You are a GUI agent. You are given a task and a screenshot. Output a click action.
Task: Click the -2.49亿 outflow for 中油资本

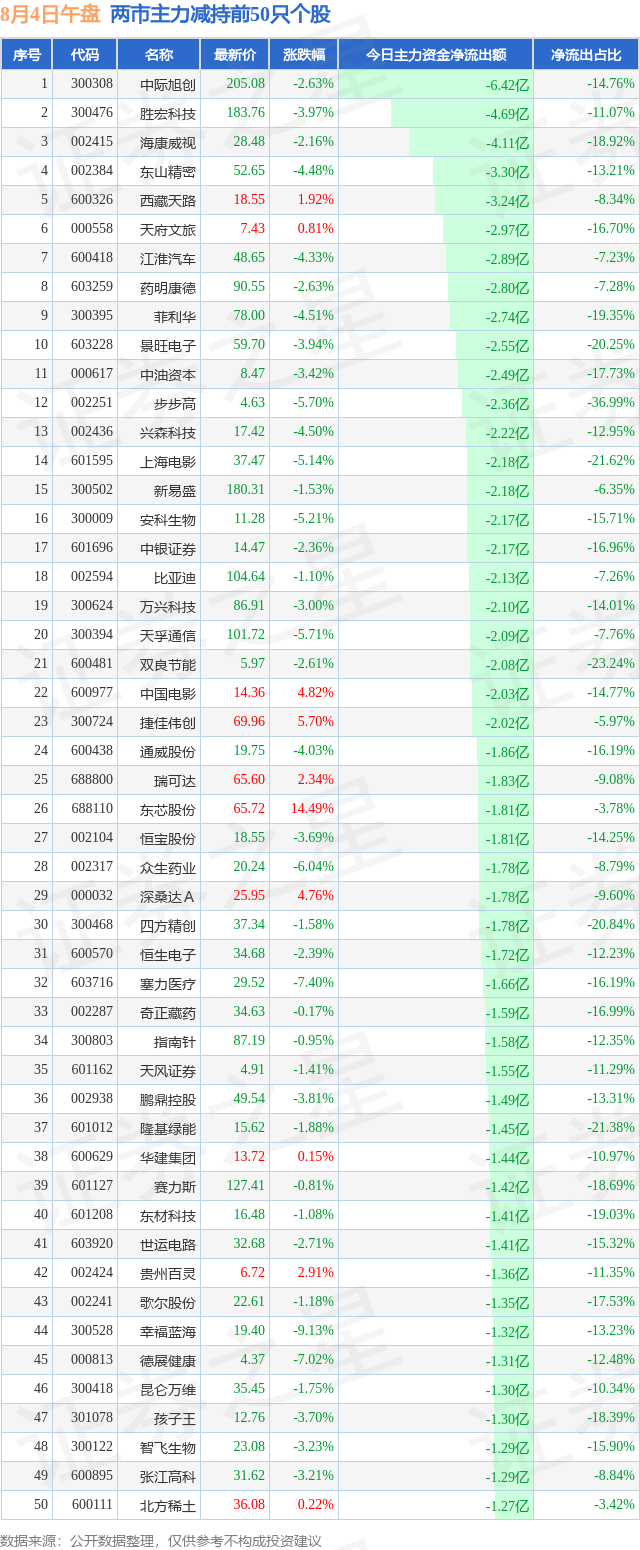click(x=507, y=375)
